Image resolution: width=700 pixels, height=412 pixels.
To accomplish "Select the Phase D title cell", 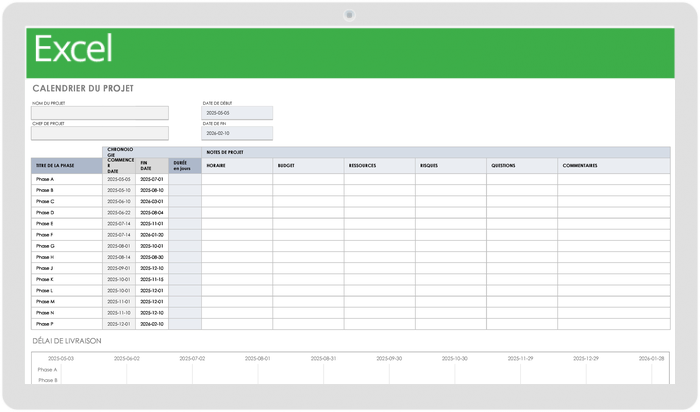I will (x=67, y=212).
